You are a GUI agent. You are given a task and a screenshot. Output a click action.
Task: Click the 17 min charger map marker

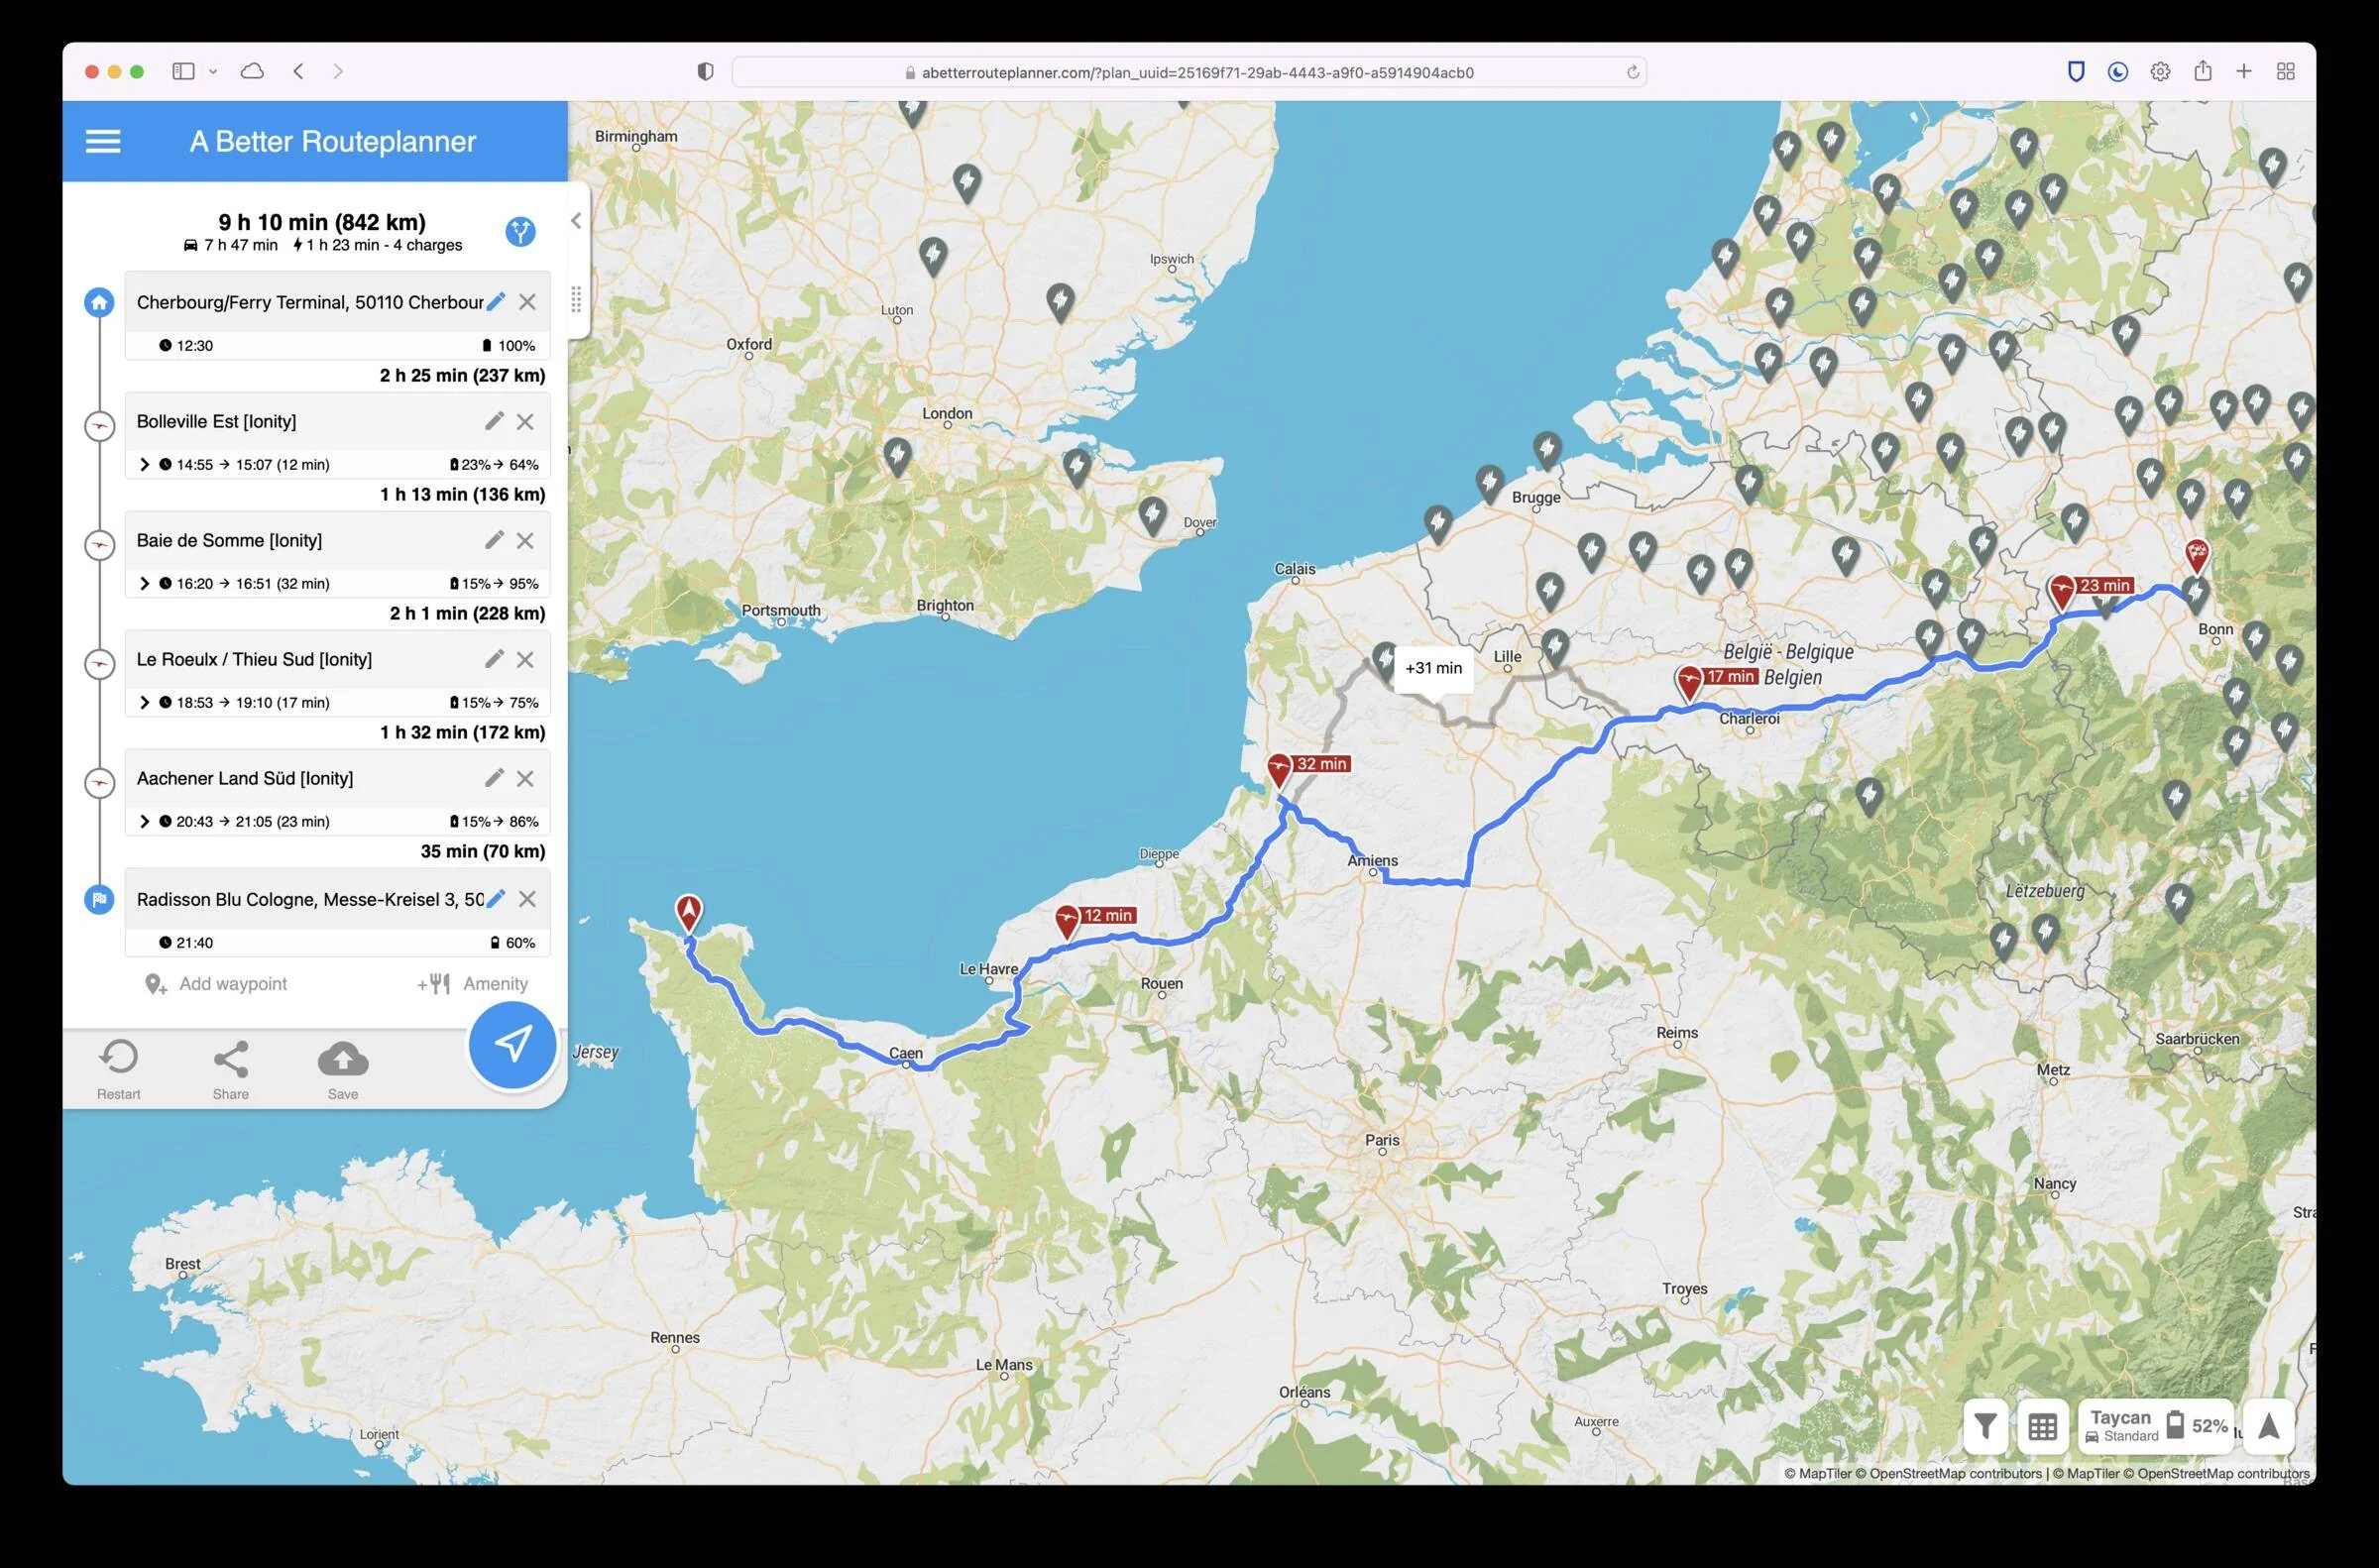(x=1689, y=682)
